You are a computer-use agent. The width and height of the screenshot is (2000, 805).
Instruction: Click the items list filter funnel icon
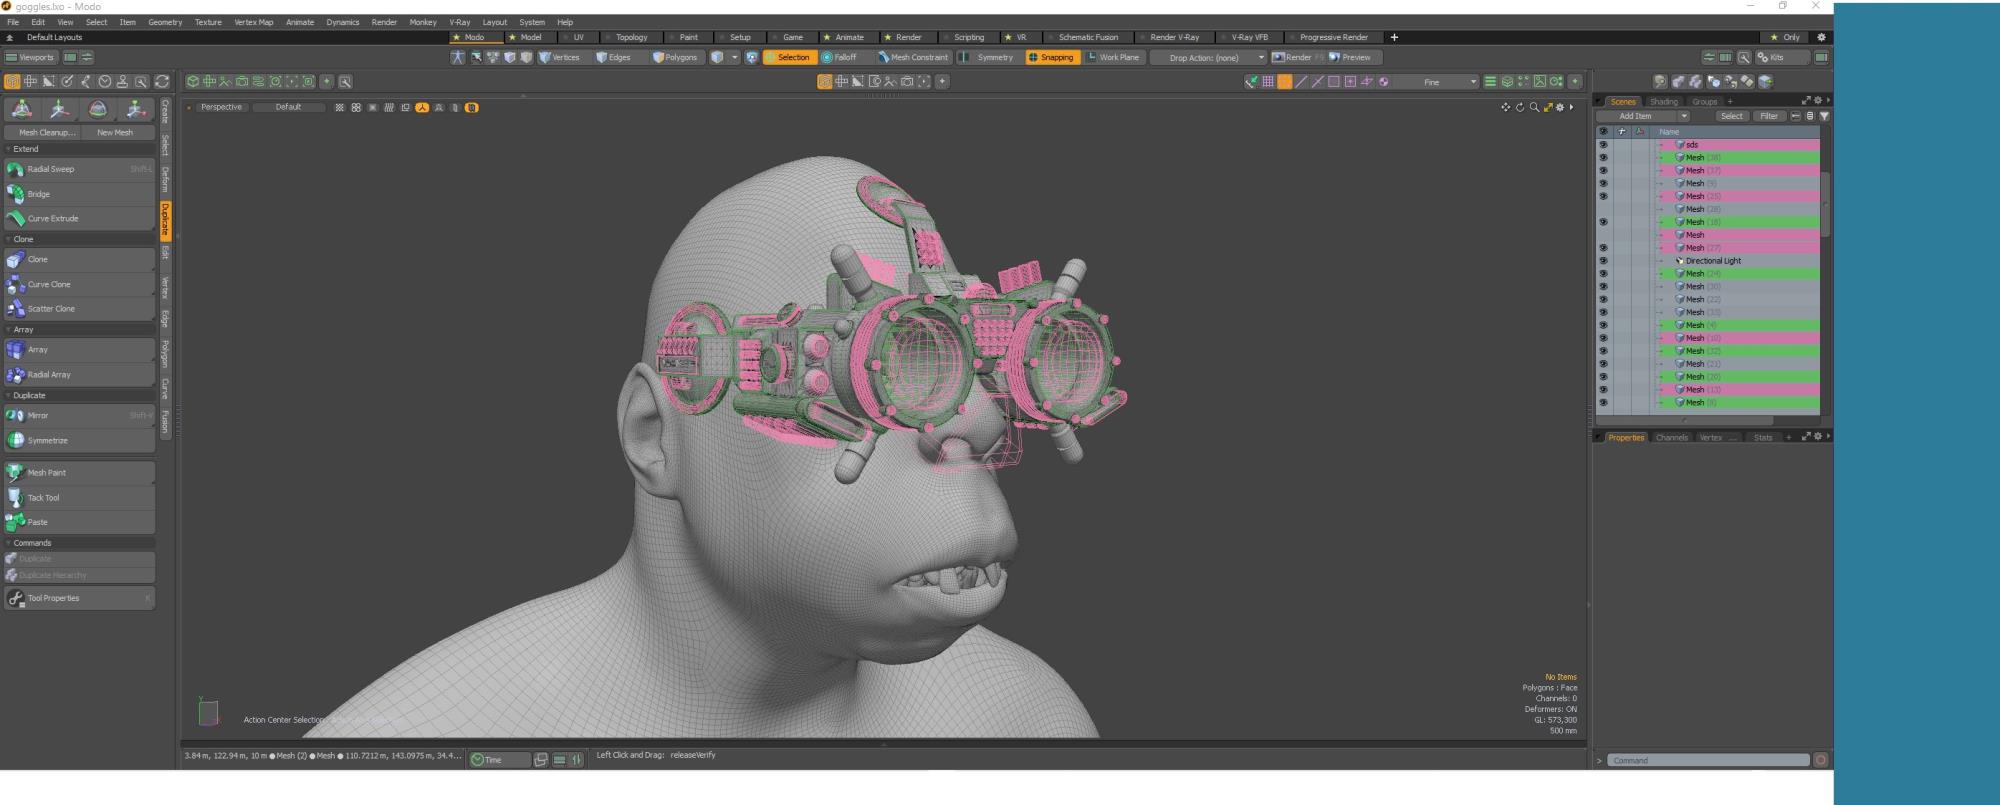(1824, 116)
